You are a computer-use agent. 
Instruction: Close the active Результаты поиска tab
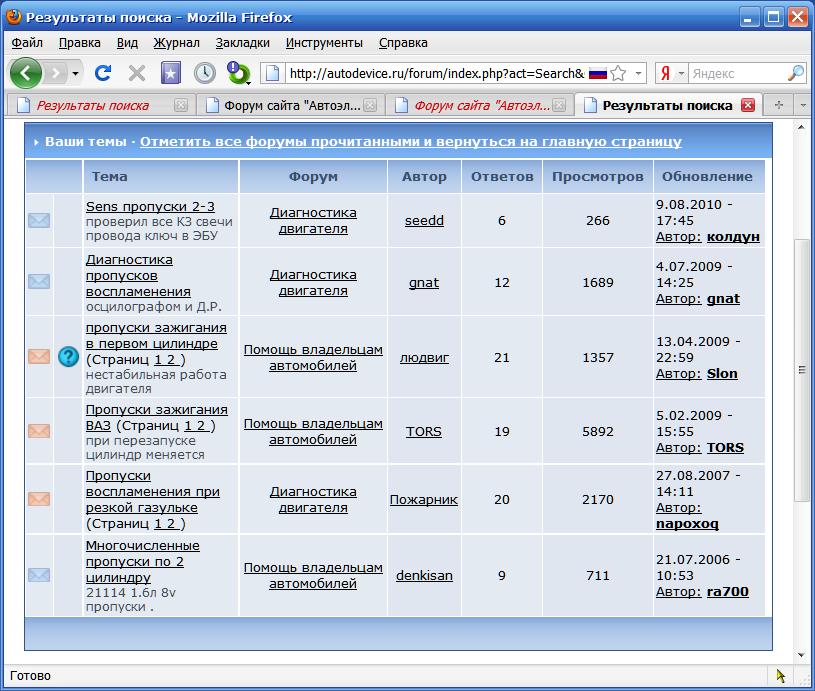click(748, 105)
